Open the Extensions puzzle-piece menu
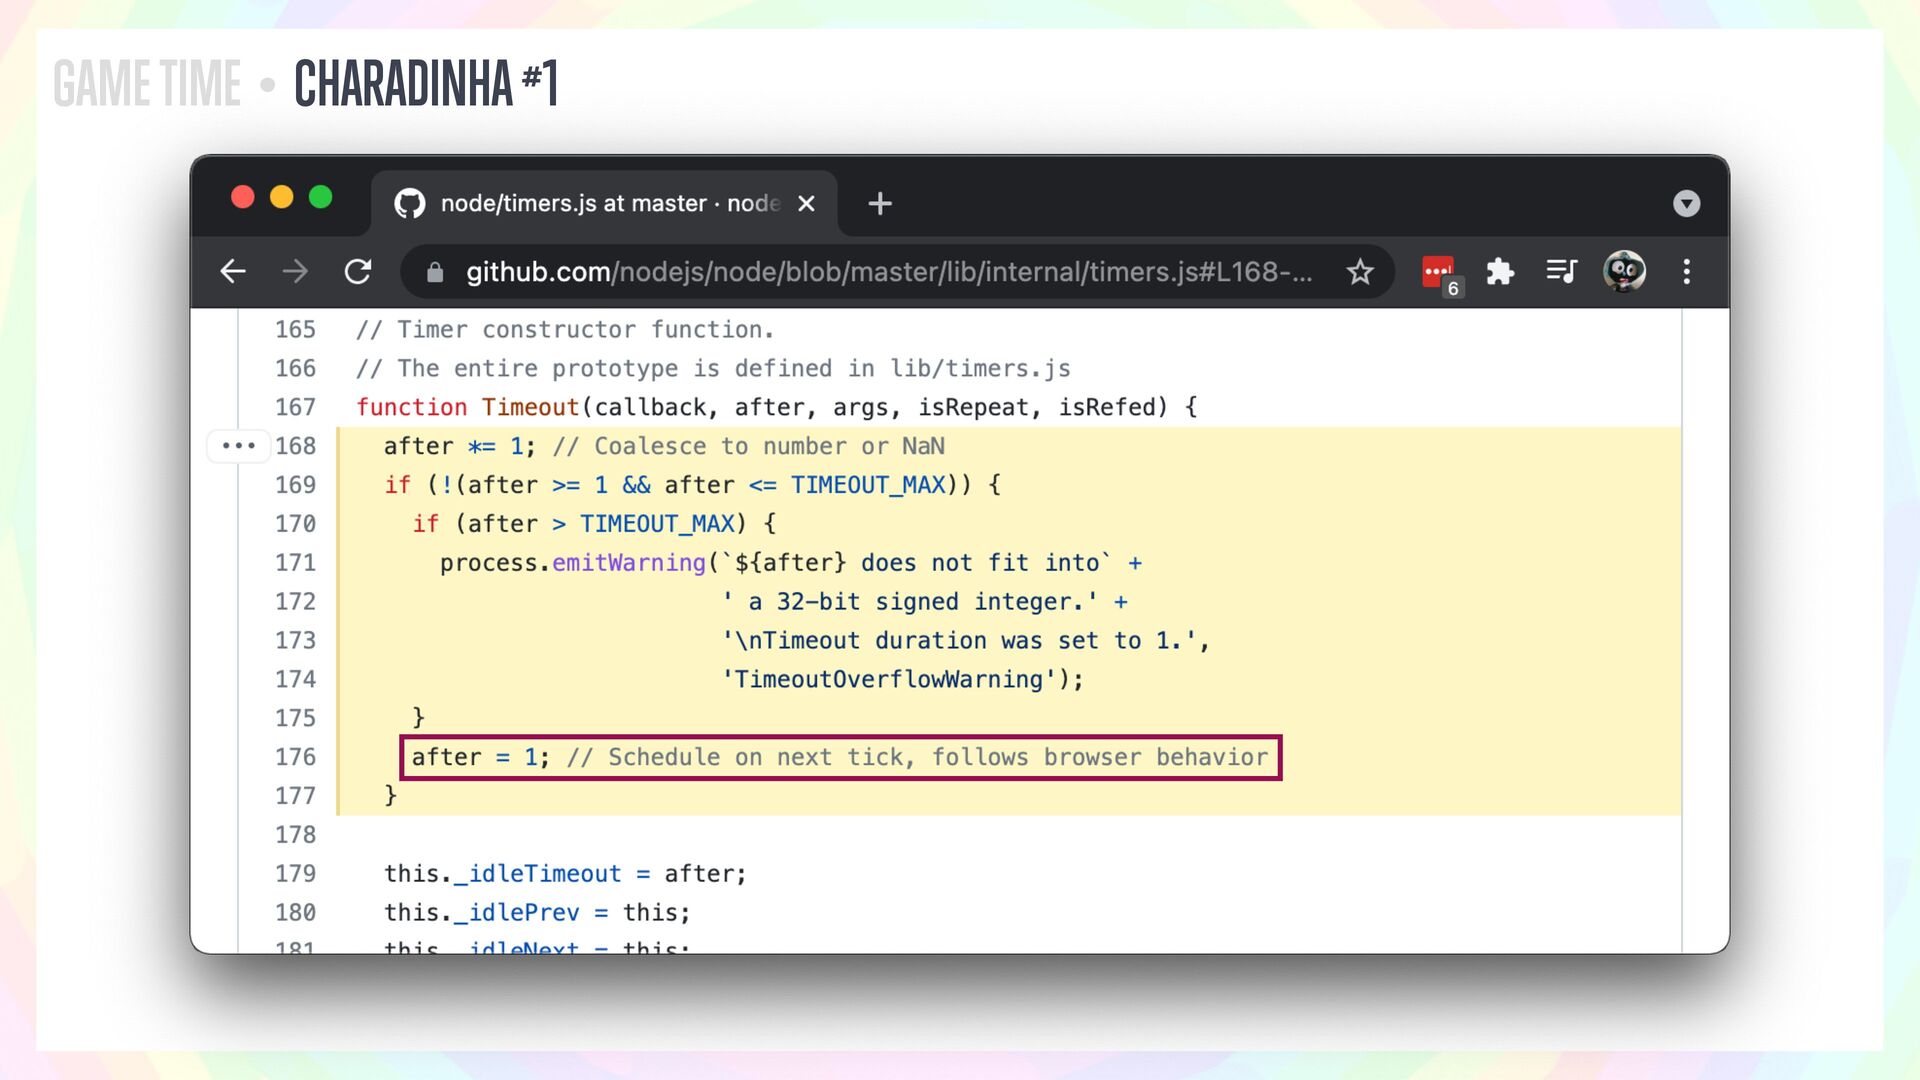 tap(1500, 272)
